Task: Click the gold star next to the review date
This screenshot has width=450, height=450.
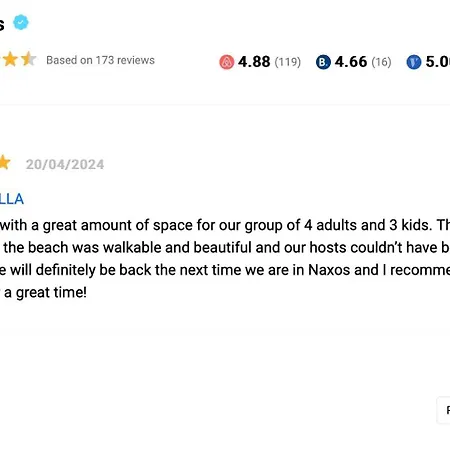Action: point(4,163)
